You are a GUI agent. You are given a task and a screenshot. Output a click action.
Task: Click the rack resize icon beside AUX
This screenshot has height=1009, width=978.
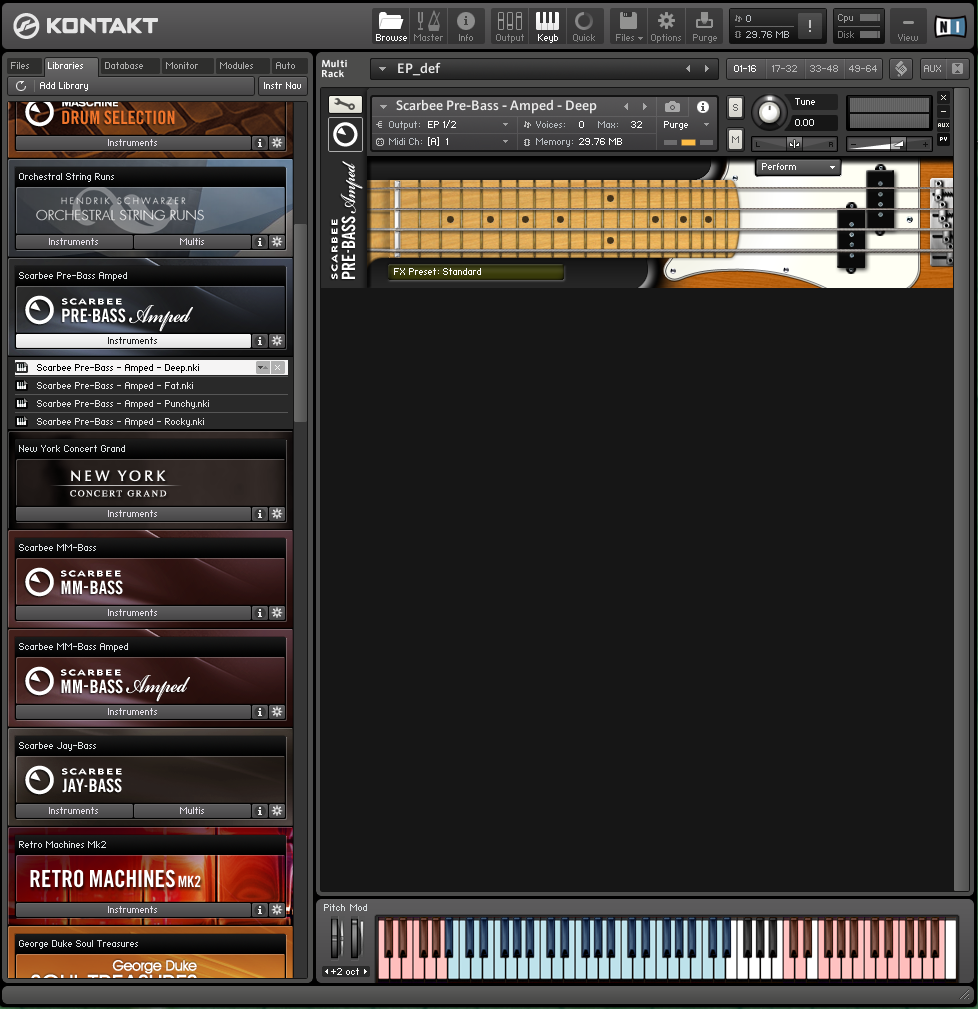(957, 68)
